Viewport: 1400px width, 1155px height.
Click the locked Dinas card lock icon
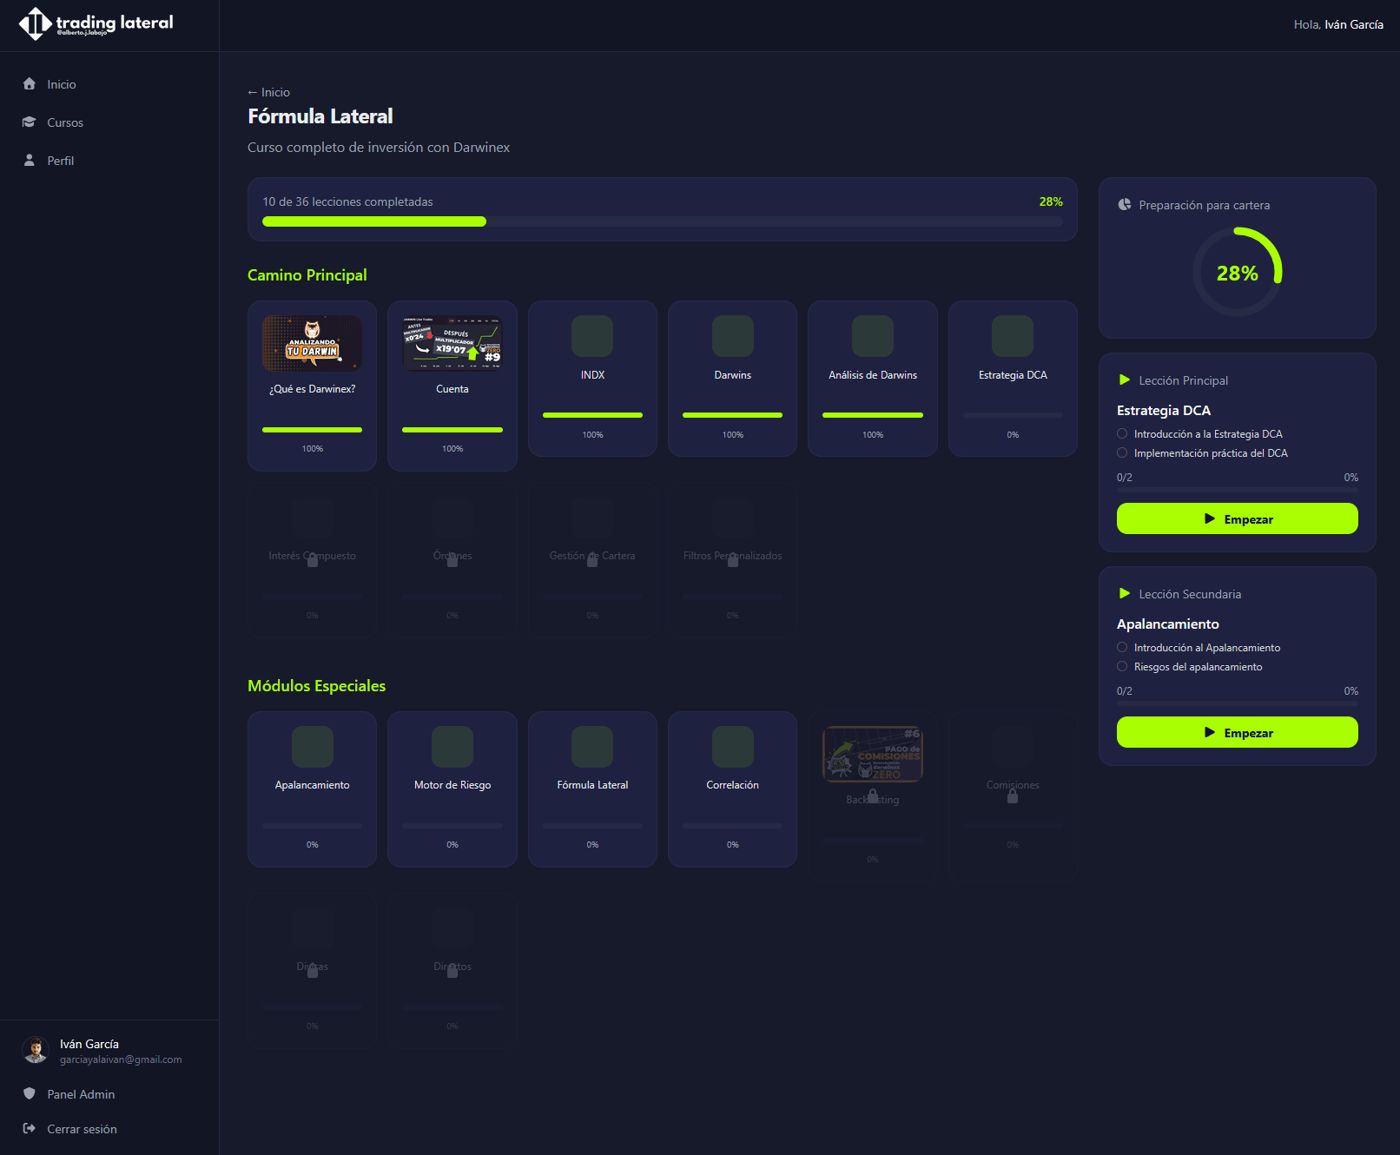click(312, 971)
